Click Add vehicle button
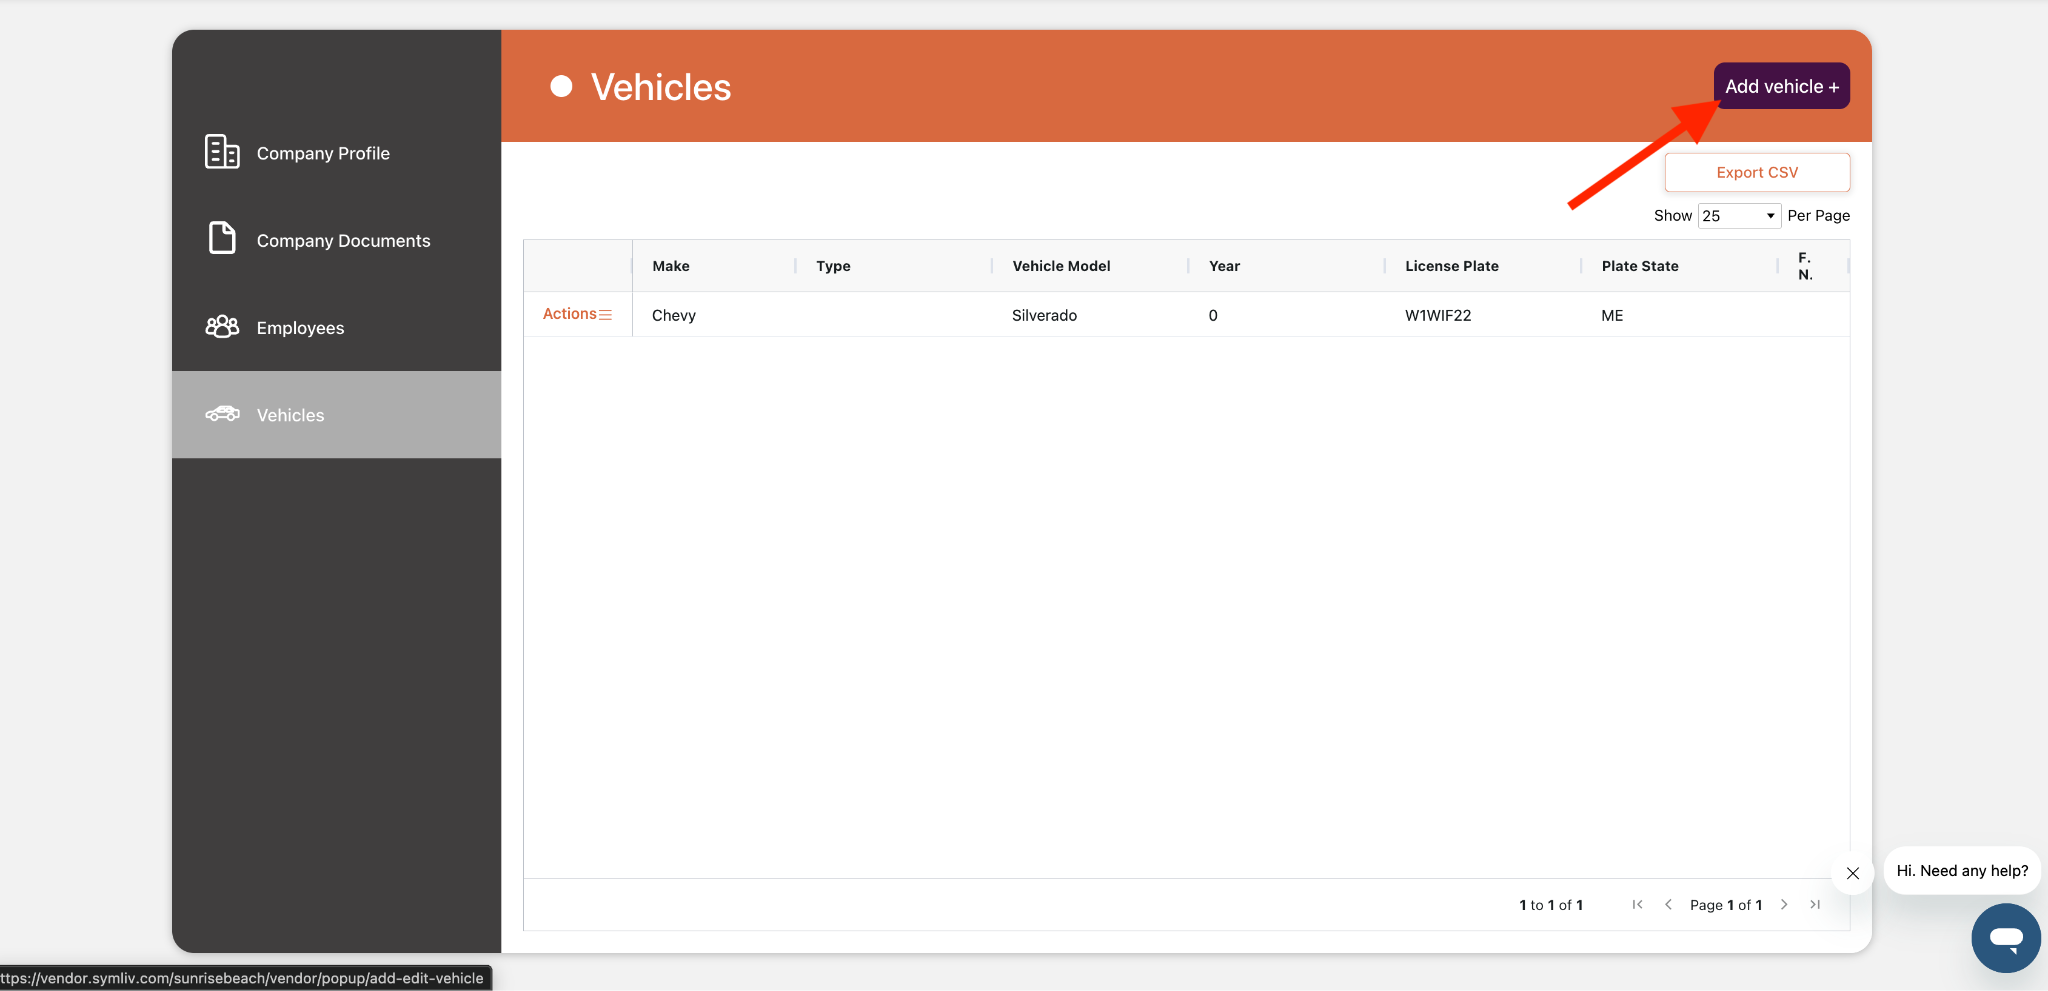 1781,87
